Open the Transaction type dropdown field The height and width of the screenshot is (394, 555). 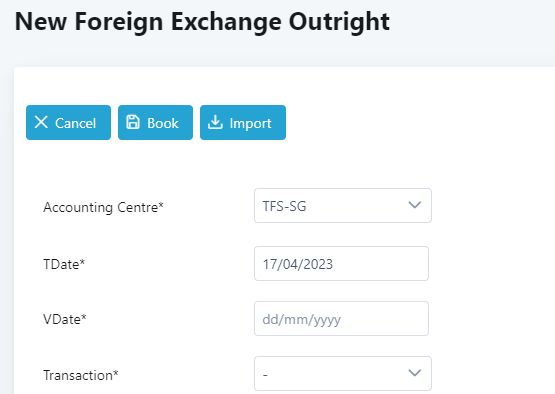343,373
